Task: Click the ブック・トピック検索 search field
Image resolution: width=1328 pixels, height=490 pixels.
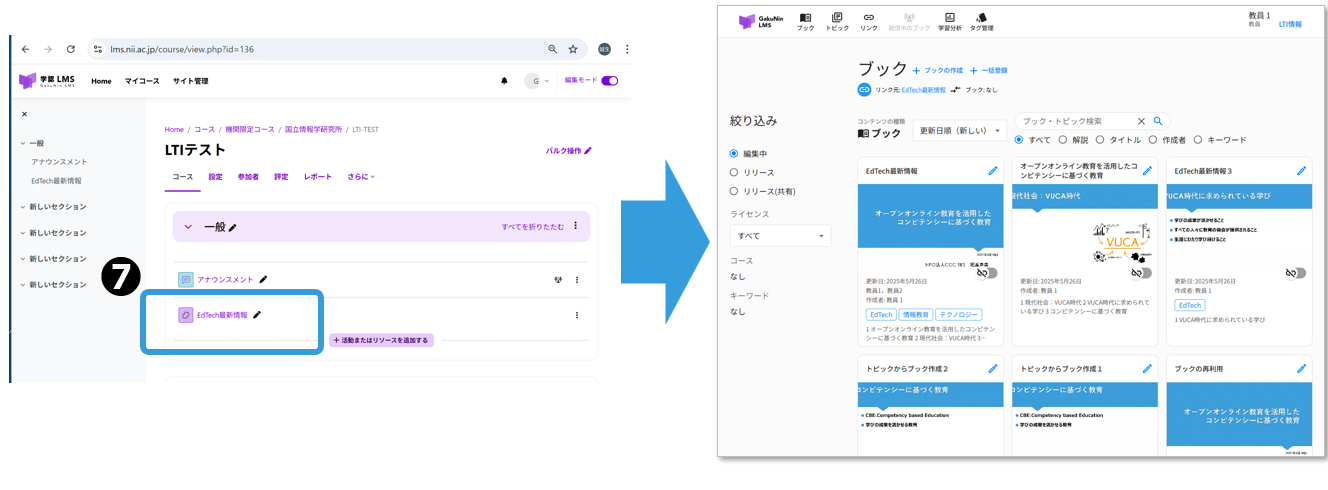Action: click(1075, 121)
